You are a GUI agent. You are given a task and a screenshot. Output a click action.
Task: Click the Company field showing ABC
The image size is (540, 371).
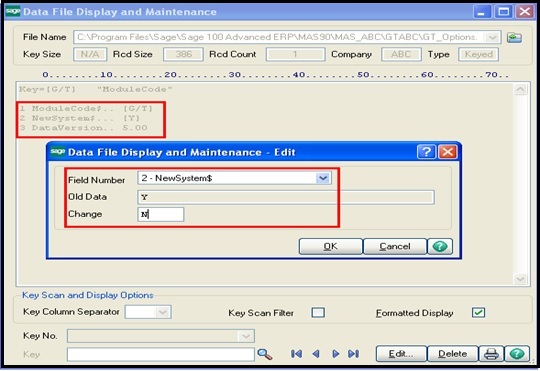pyautogui.click(x=401, y=54)
